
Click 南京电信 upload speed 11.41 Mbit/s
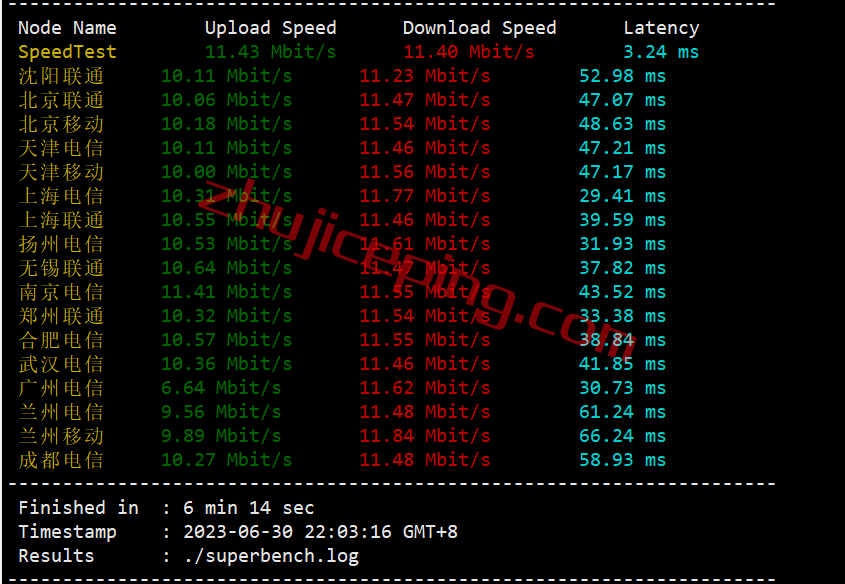tap(227, 292)
